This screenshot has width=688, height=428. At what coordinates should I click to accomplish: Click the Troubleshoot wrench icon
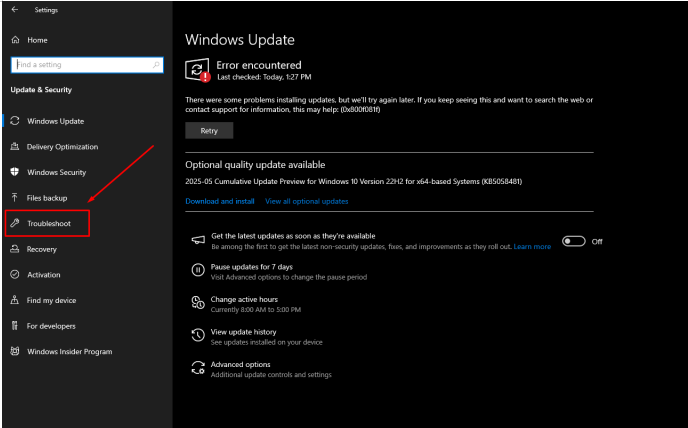[x=15, y=223]
